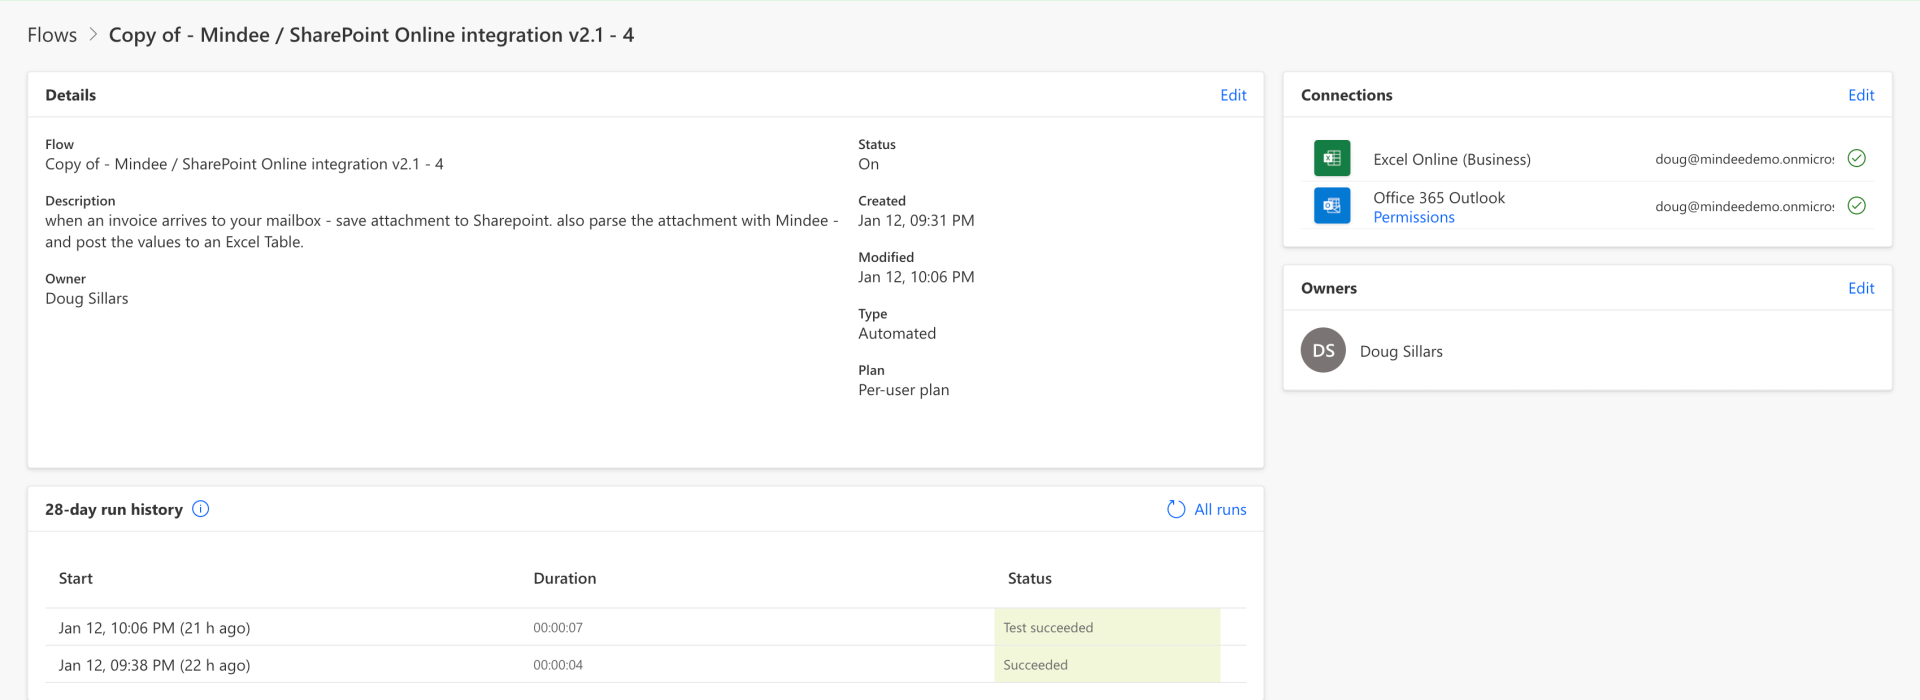Click the flow name value under Flow label
Image resolution: width=1920 pixels, height=700 pixels.
[x=244, y=164]
